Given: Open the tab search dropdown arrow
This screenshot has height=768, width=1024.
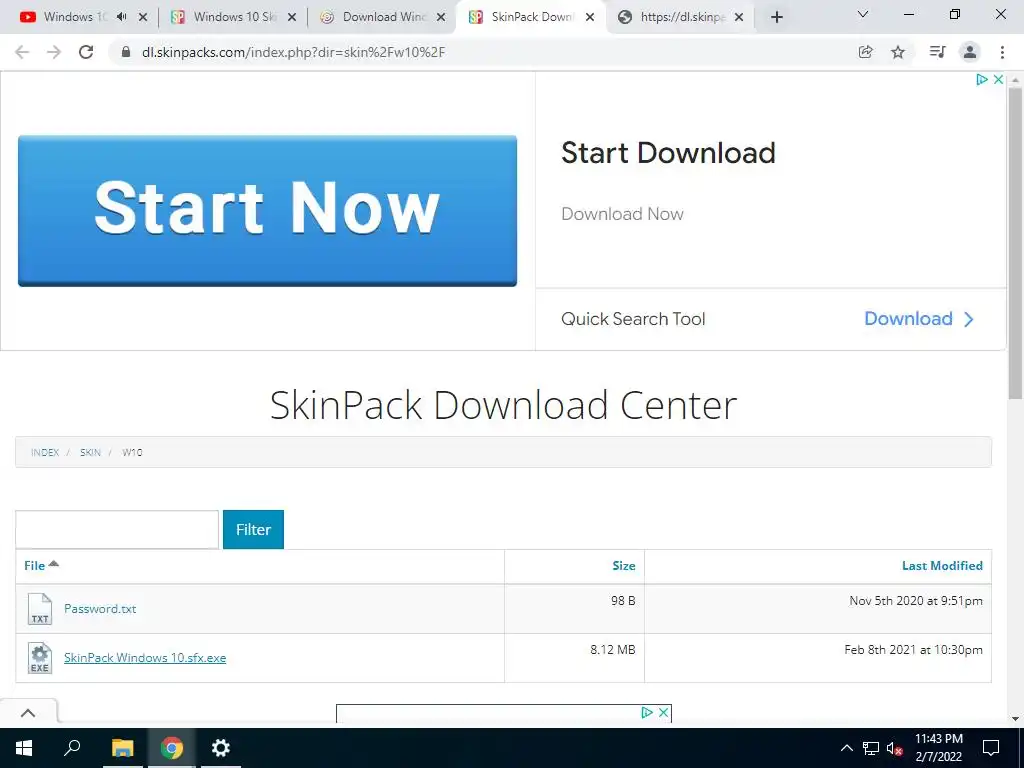Looking at the screenshot, I should pos(863,14).
